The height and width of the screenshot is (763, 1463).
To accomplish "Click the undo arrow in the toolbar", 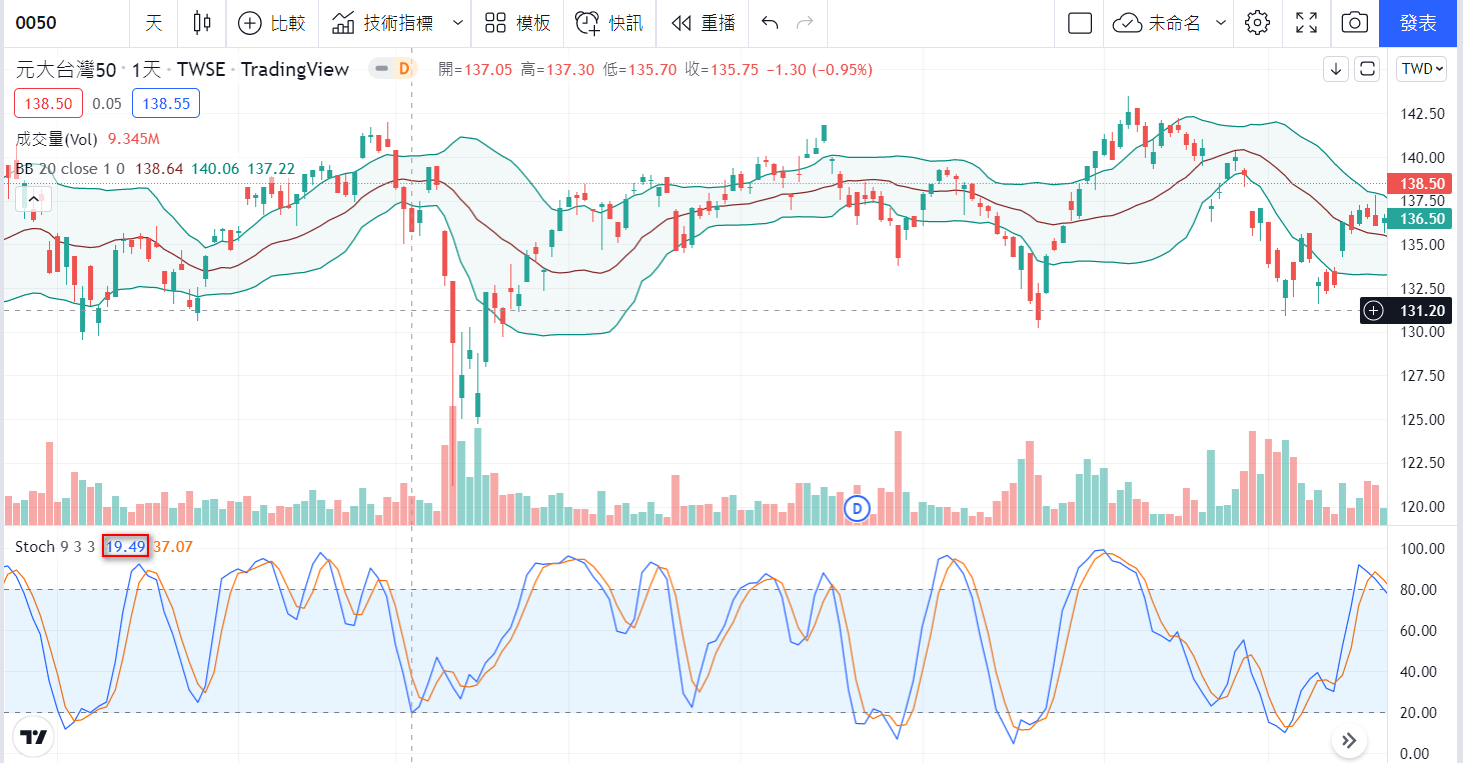I will tap(769, 23).
